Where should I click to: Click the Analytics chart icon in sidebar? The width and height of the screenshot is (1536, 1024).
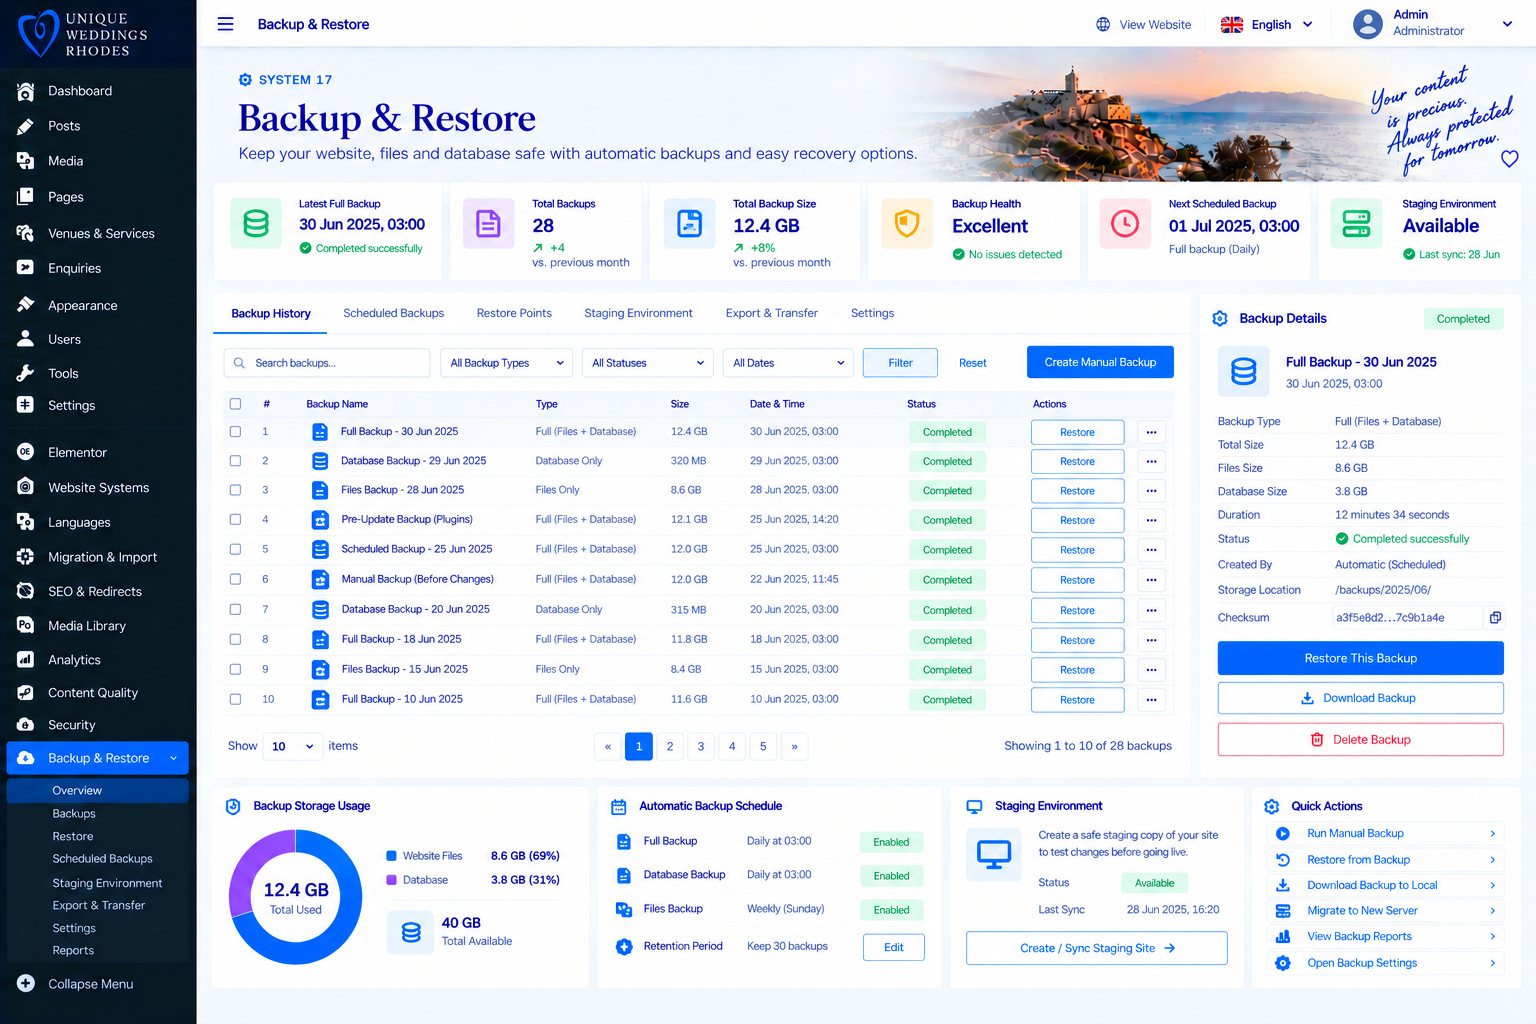(x=26, y=660)
